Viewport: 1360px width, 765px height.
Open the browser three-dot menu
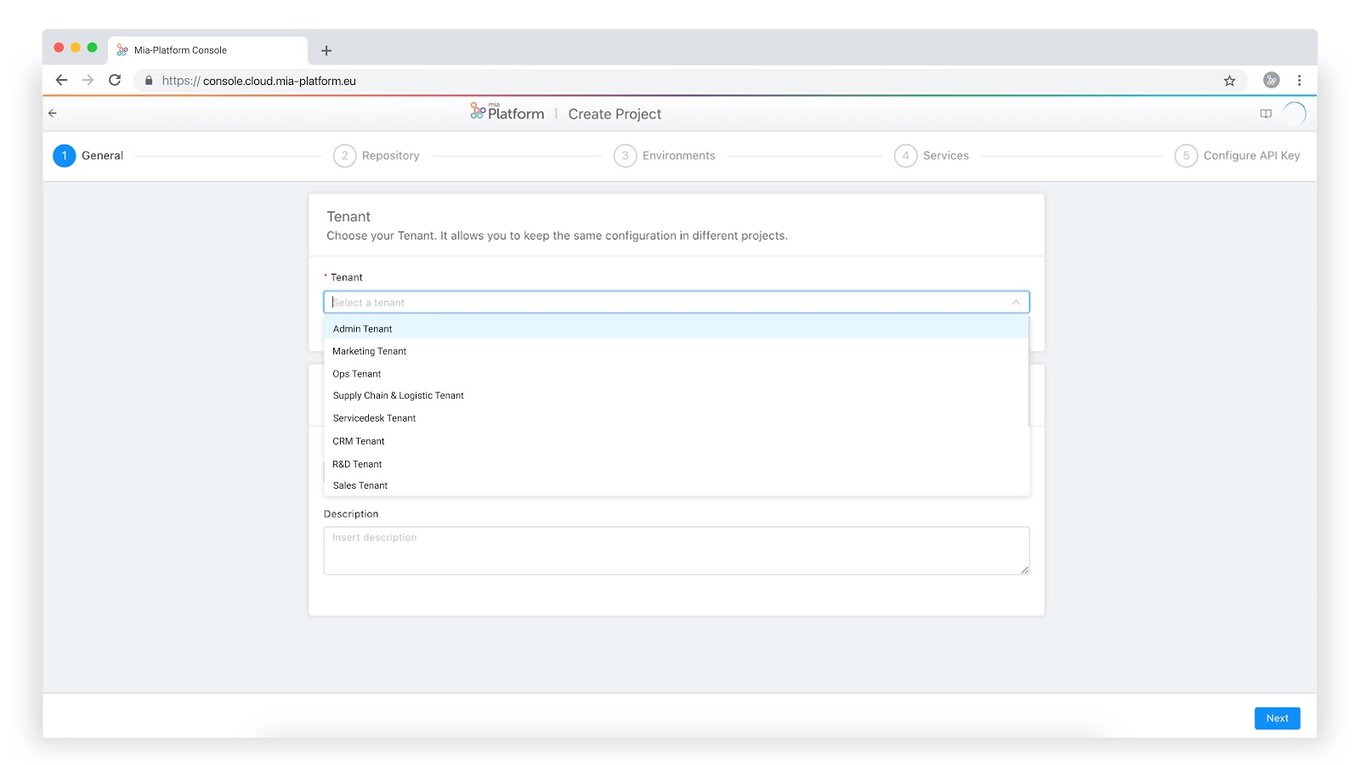1299,80
